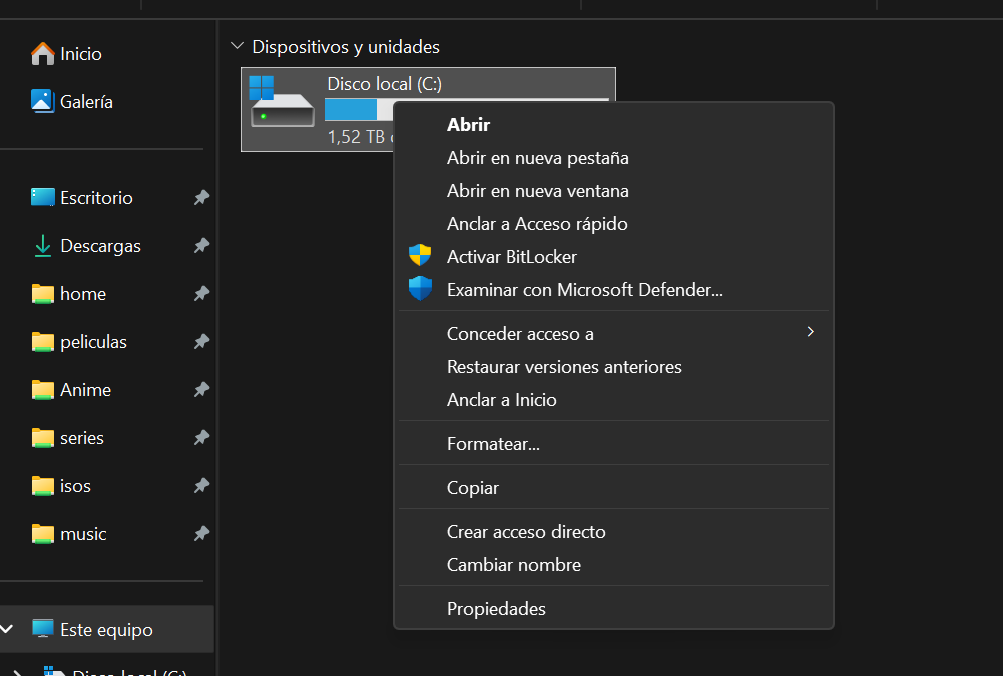
Task: Choose Examinar con Microsoft Defender
Action: [614, 290]
